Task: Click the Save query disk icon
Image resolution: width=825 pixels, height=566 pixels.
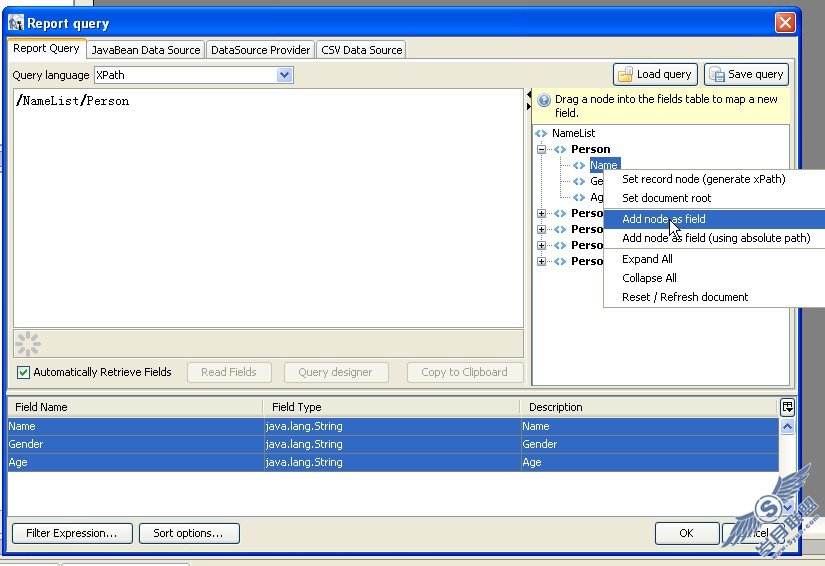Action: tap(717, 75)
